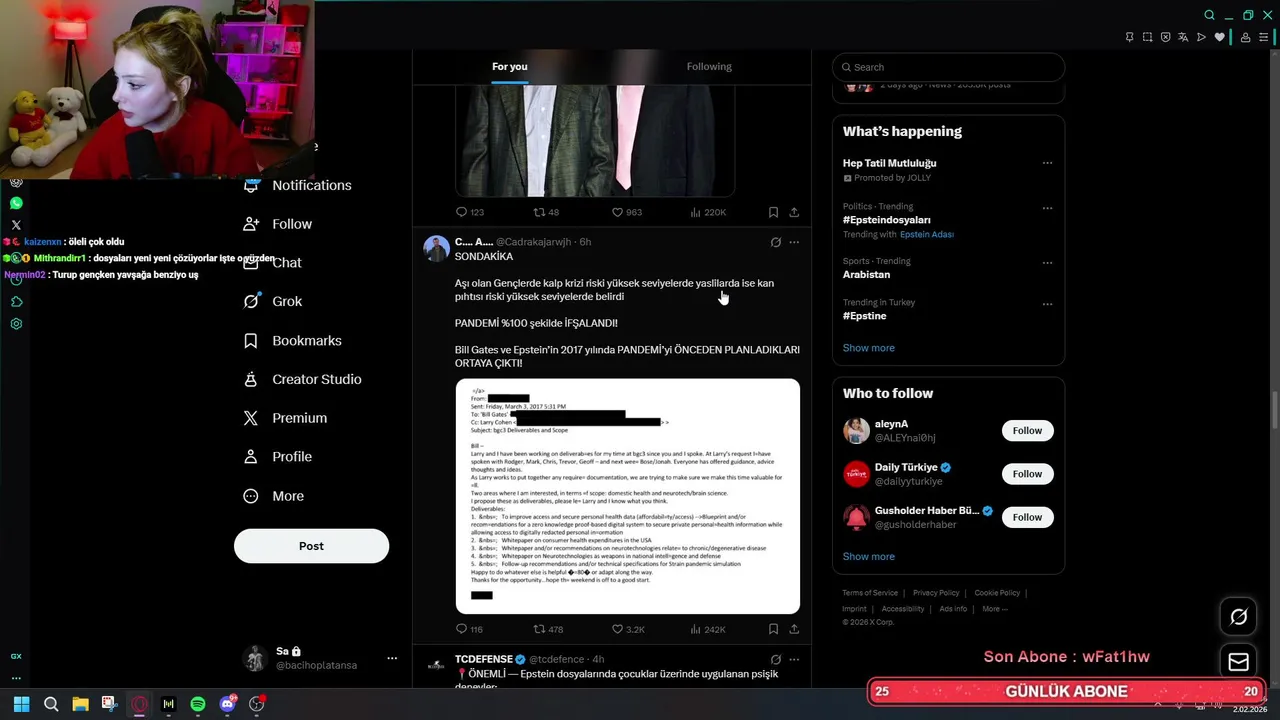Open Creator Studio
Viewport: 1280px width, 720px height.
303,379
